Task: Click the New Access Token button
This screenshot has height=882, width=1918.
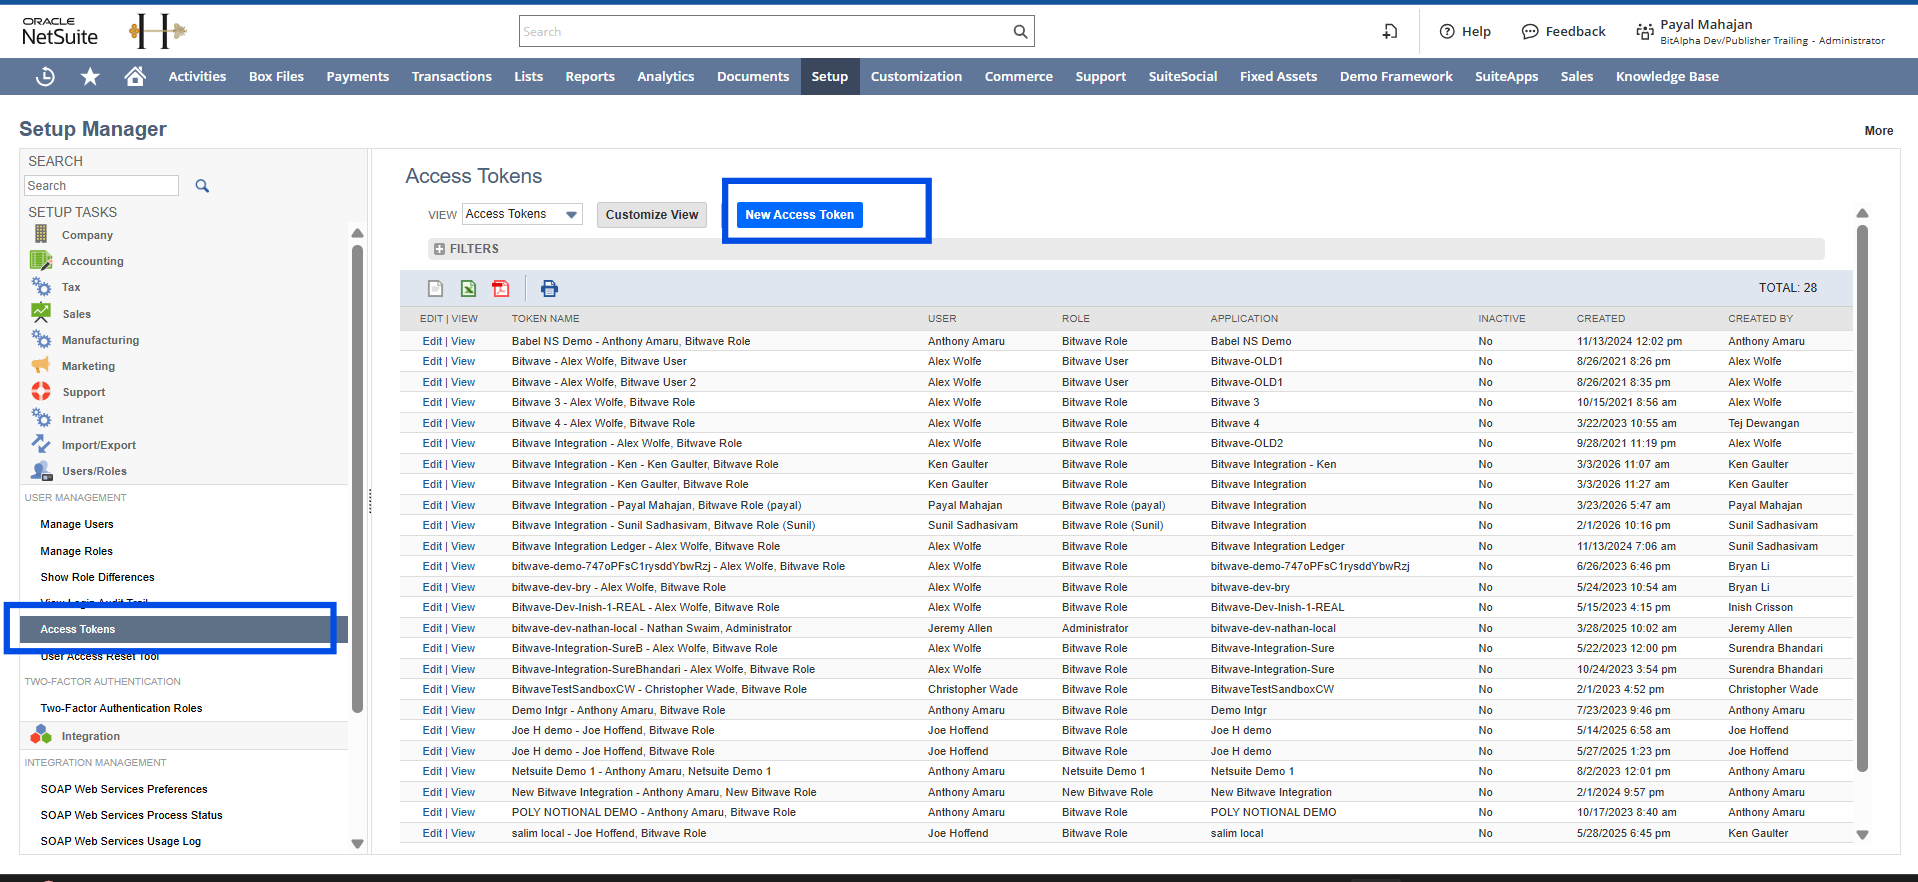Action: tap(799, 215)
